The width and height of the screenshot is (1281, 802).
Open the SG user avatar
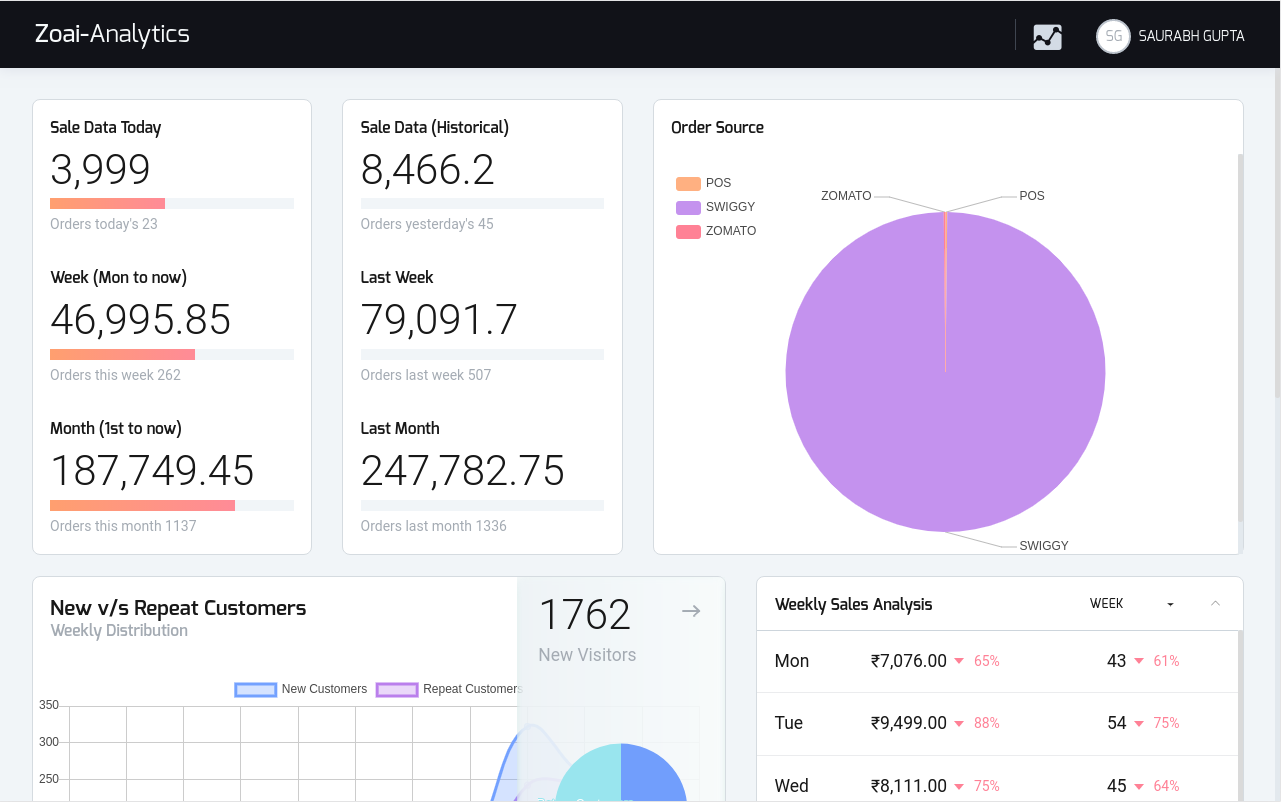(1113, 36)
